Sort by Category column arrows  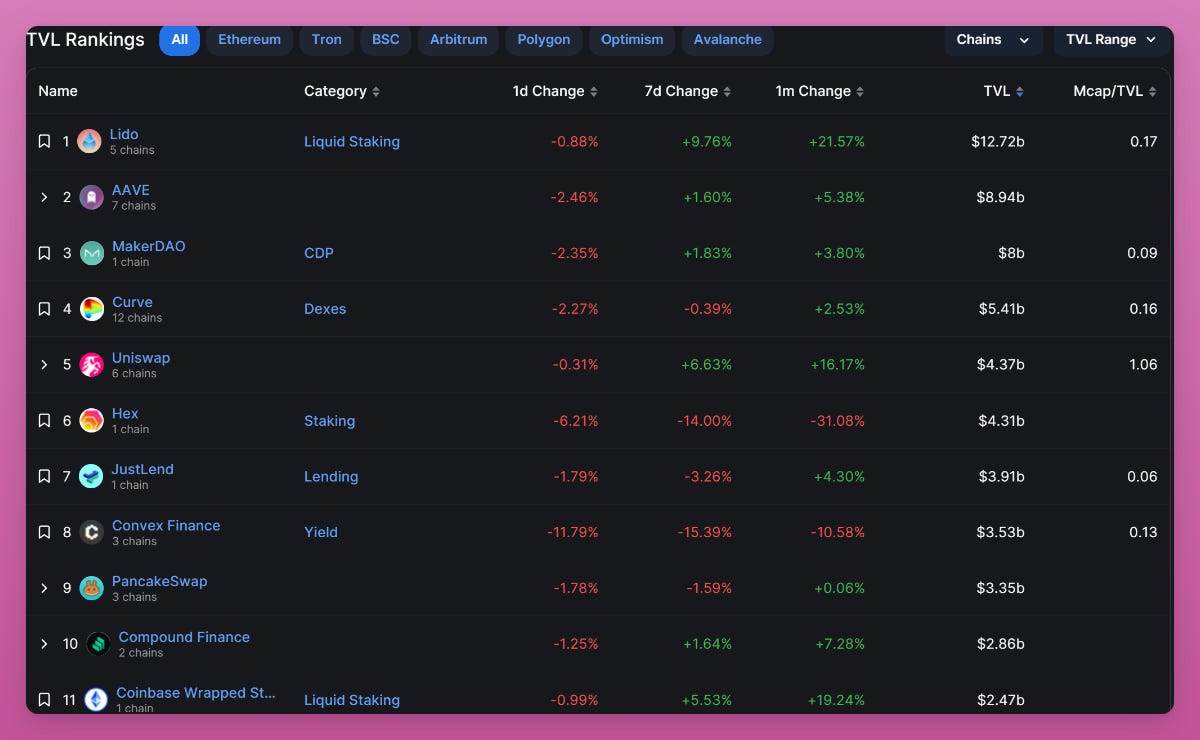tap(376, 92)
